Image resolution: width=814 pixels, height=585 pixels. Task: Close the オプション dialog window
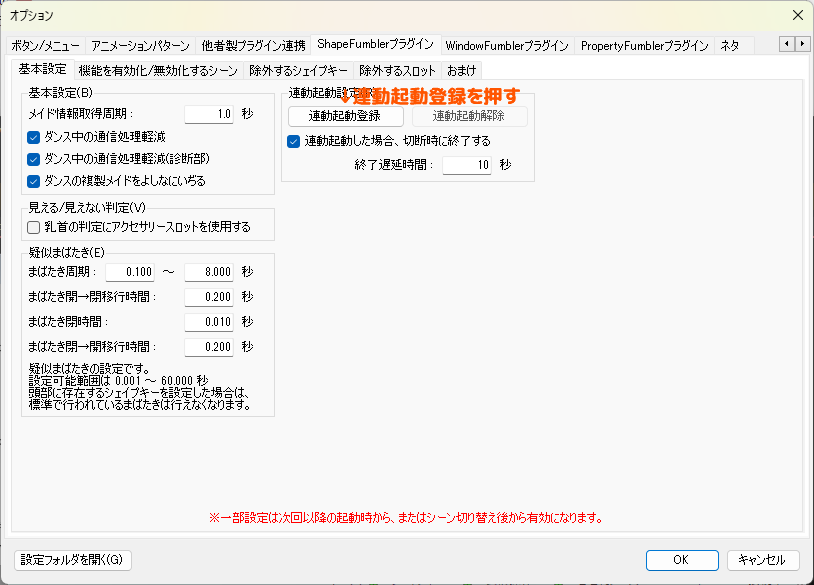796,15
